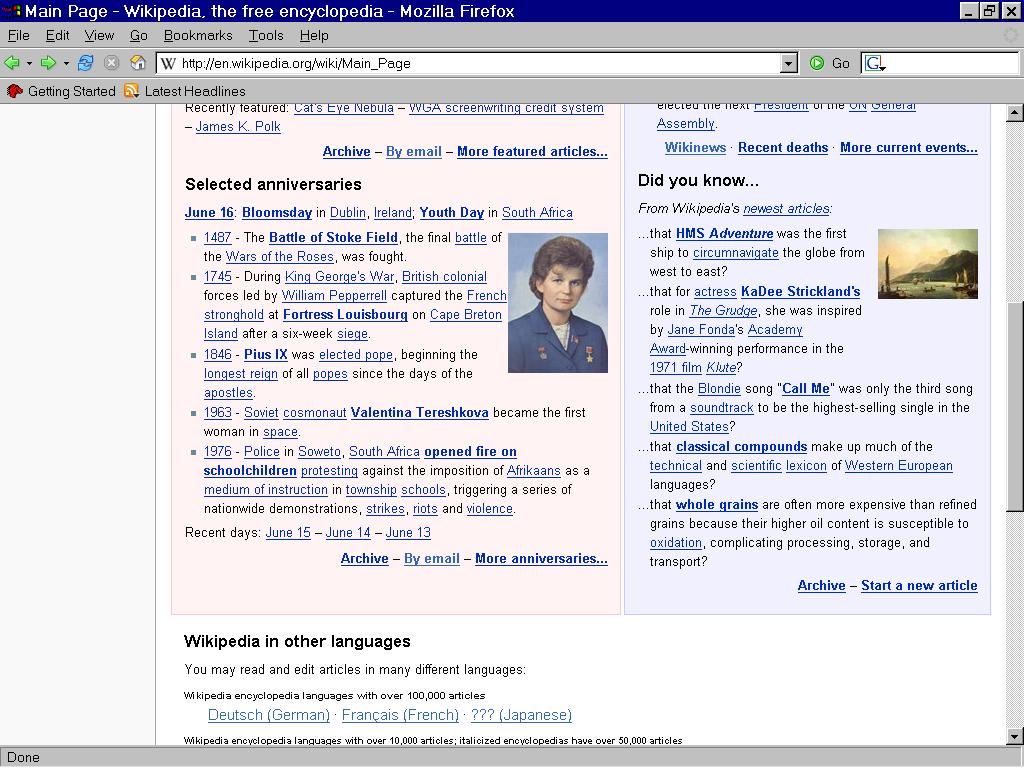The height and width of the screenshot is (768, 1024).
Task: Open the Bookmarks menu
Action: tap(198, 35)
